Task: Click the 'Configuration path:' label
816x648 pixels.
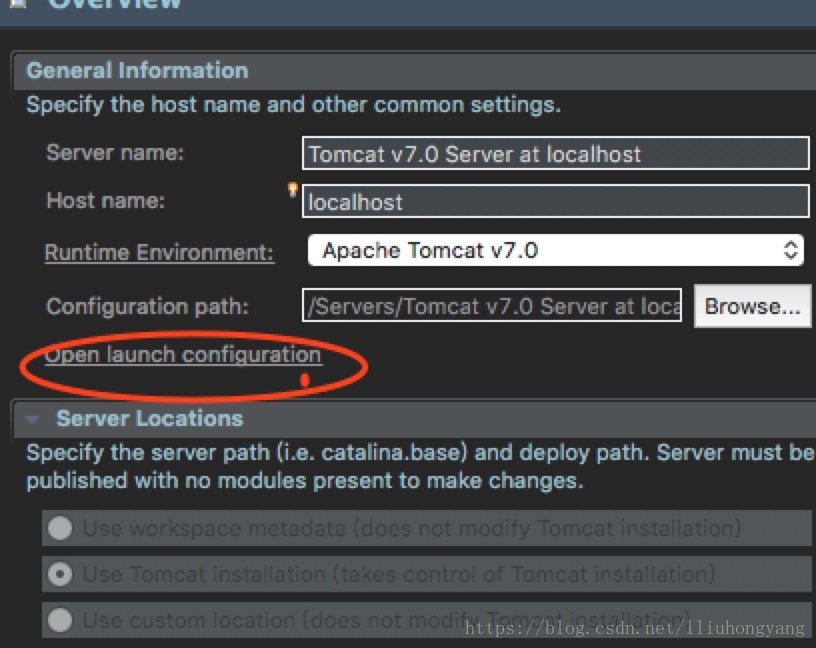Action: 148,307
